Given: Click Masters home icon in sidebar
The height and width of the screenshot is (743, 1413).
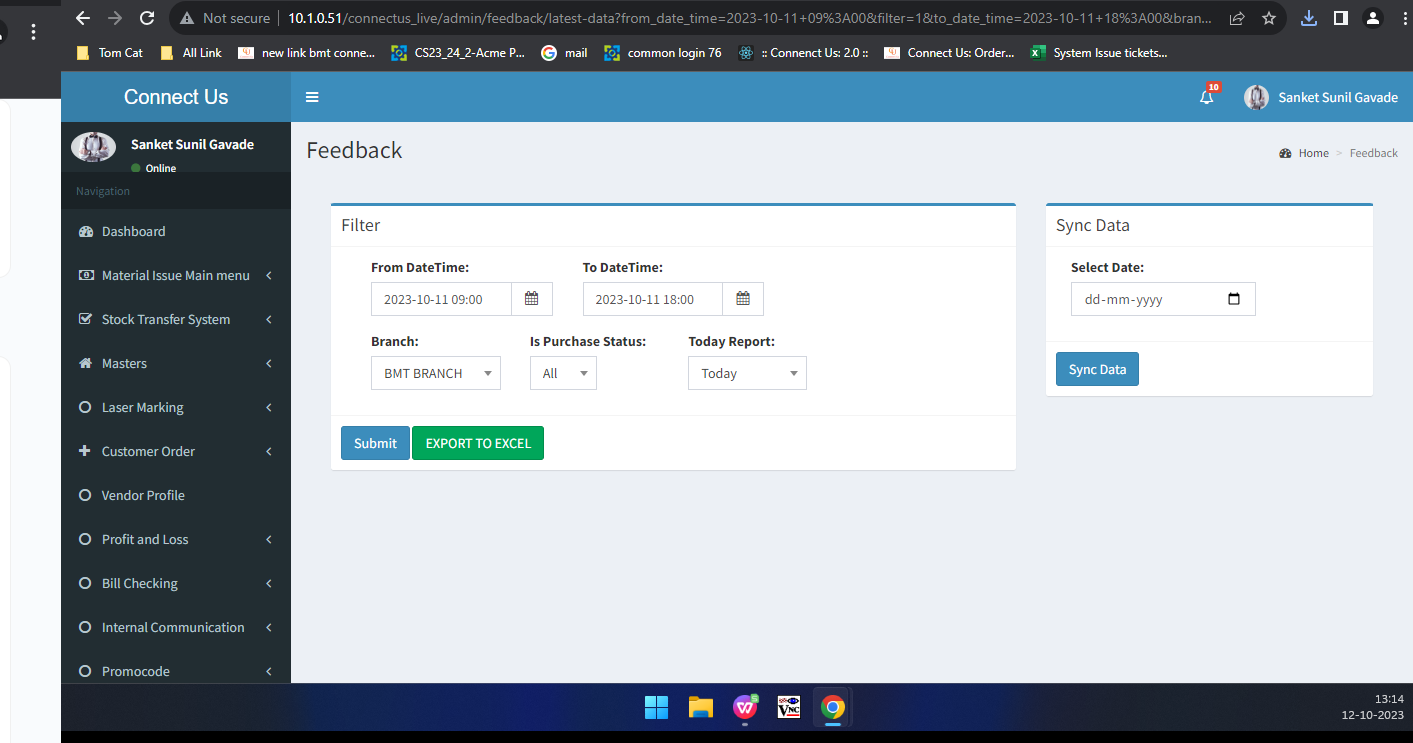Looking at the screenshot, I should click(x=85, y=363).
